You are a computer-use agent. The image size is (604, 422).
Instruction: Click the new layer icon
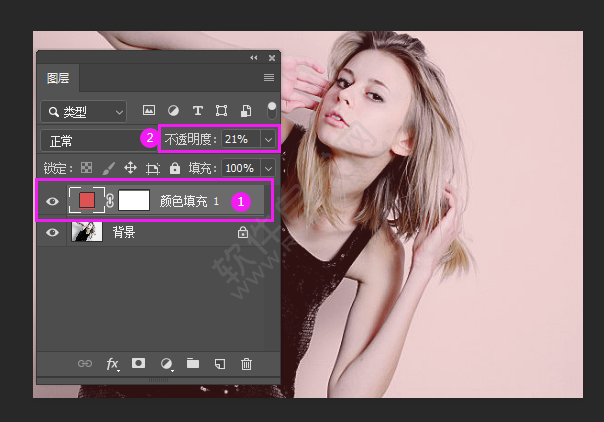[220, 364]
